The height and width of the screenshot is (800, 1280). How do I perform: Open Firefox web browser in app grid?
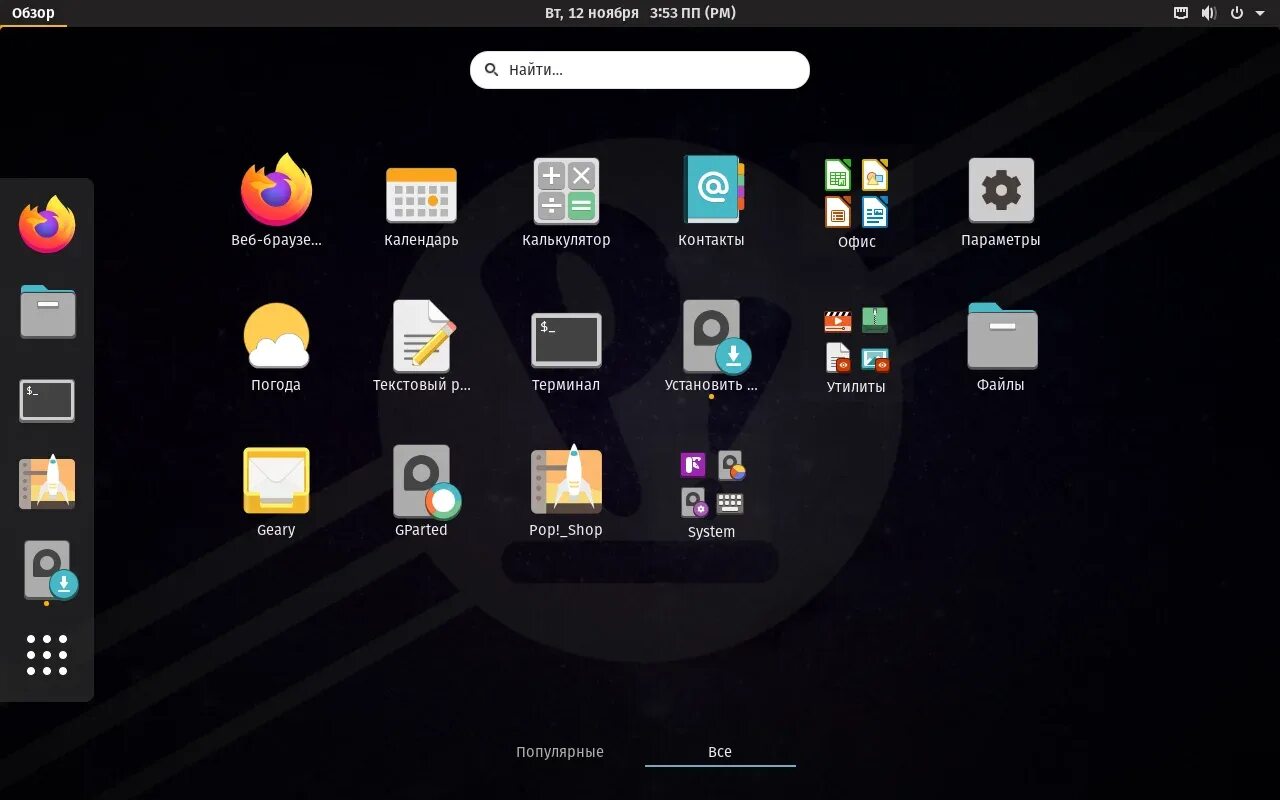[x=276, y=200]
